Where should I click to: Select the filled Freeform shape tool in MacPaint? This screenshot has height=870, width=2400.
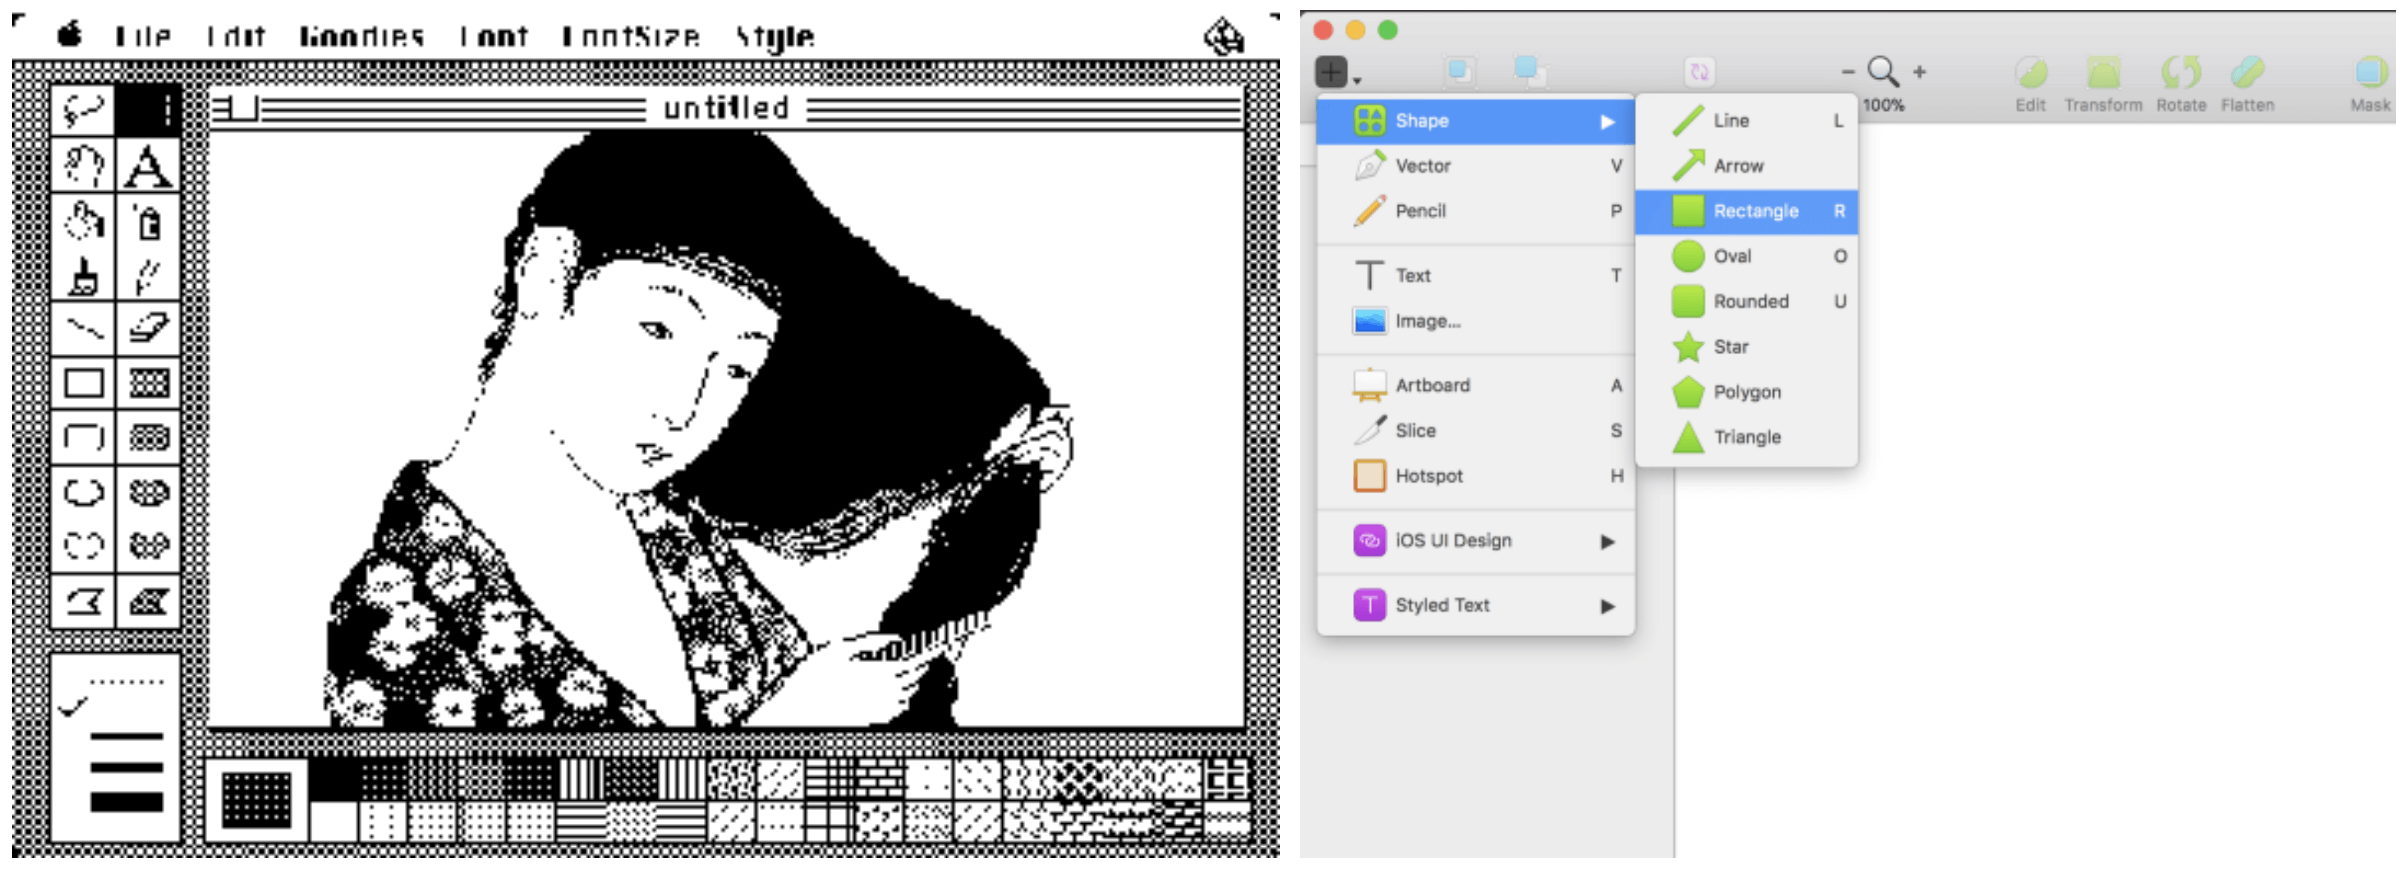(148, 546)
